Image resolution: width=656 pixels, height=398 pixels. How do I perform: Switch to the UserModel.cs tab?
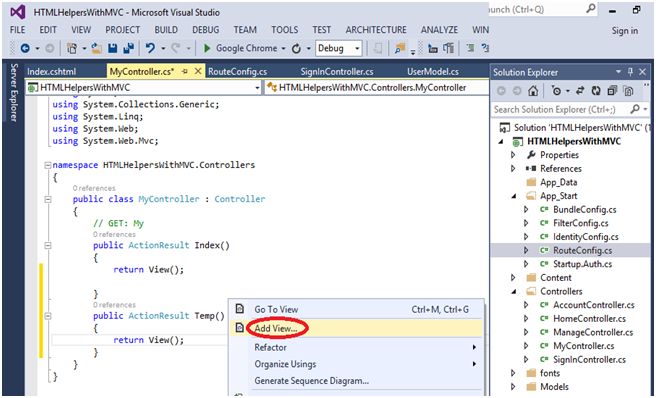pyautogui.click(x=433, y=72)
